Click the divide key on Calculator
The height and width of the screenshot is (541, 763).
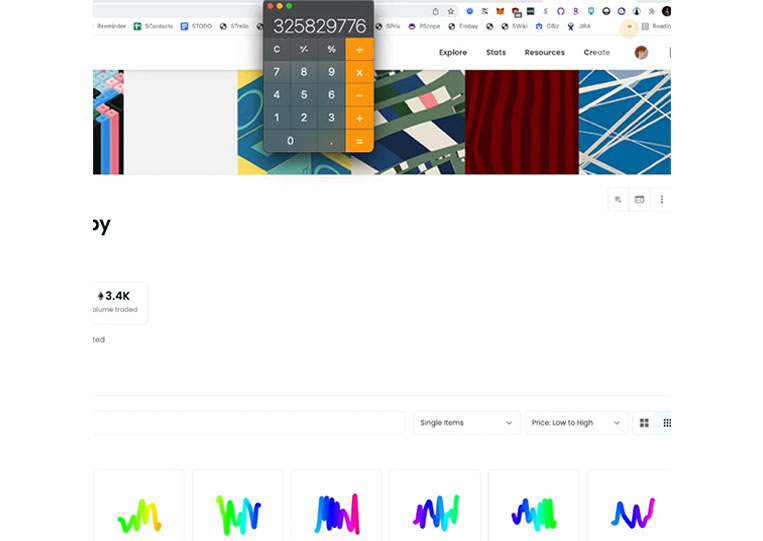tap(359, 50)
